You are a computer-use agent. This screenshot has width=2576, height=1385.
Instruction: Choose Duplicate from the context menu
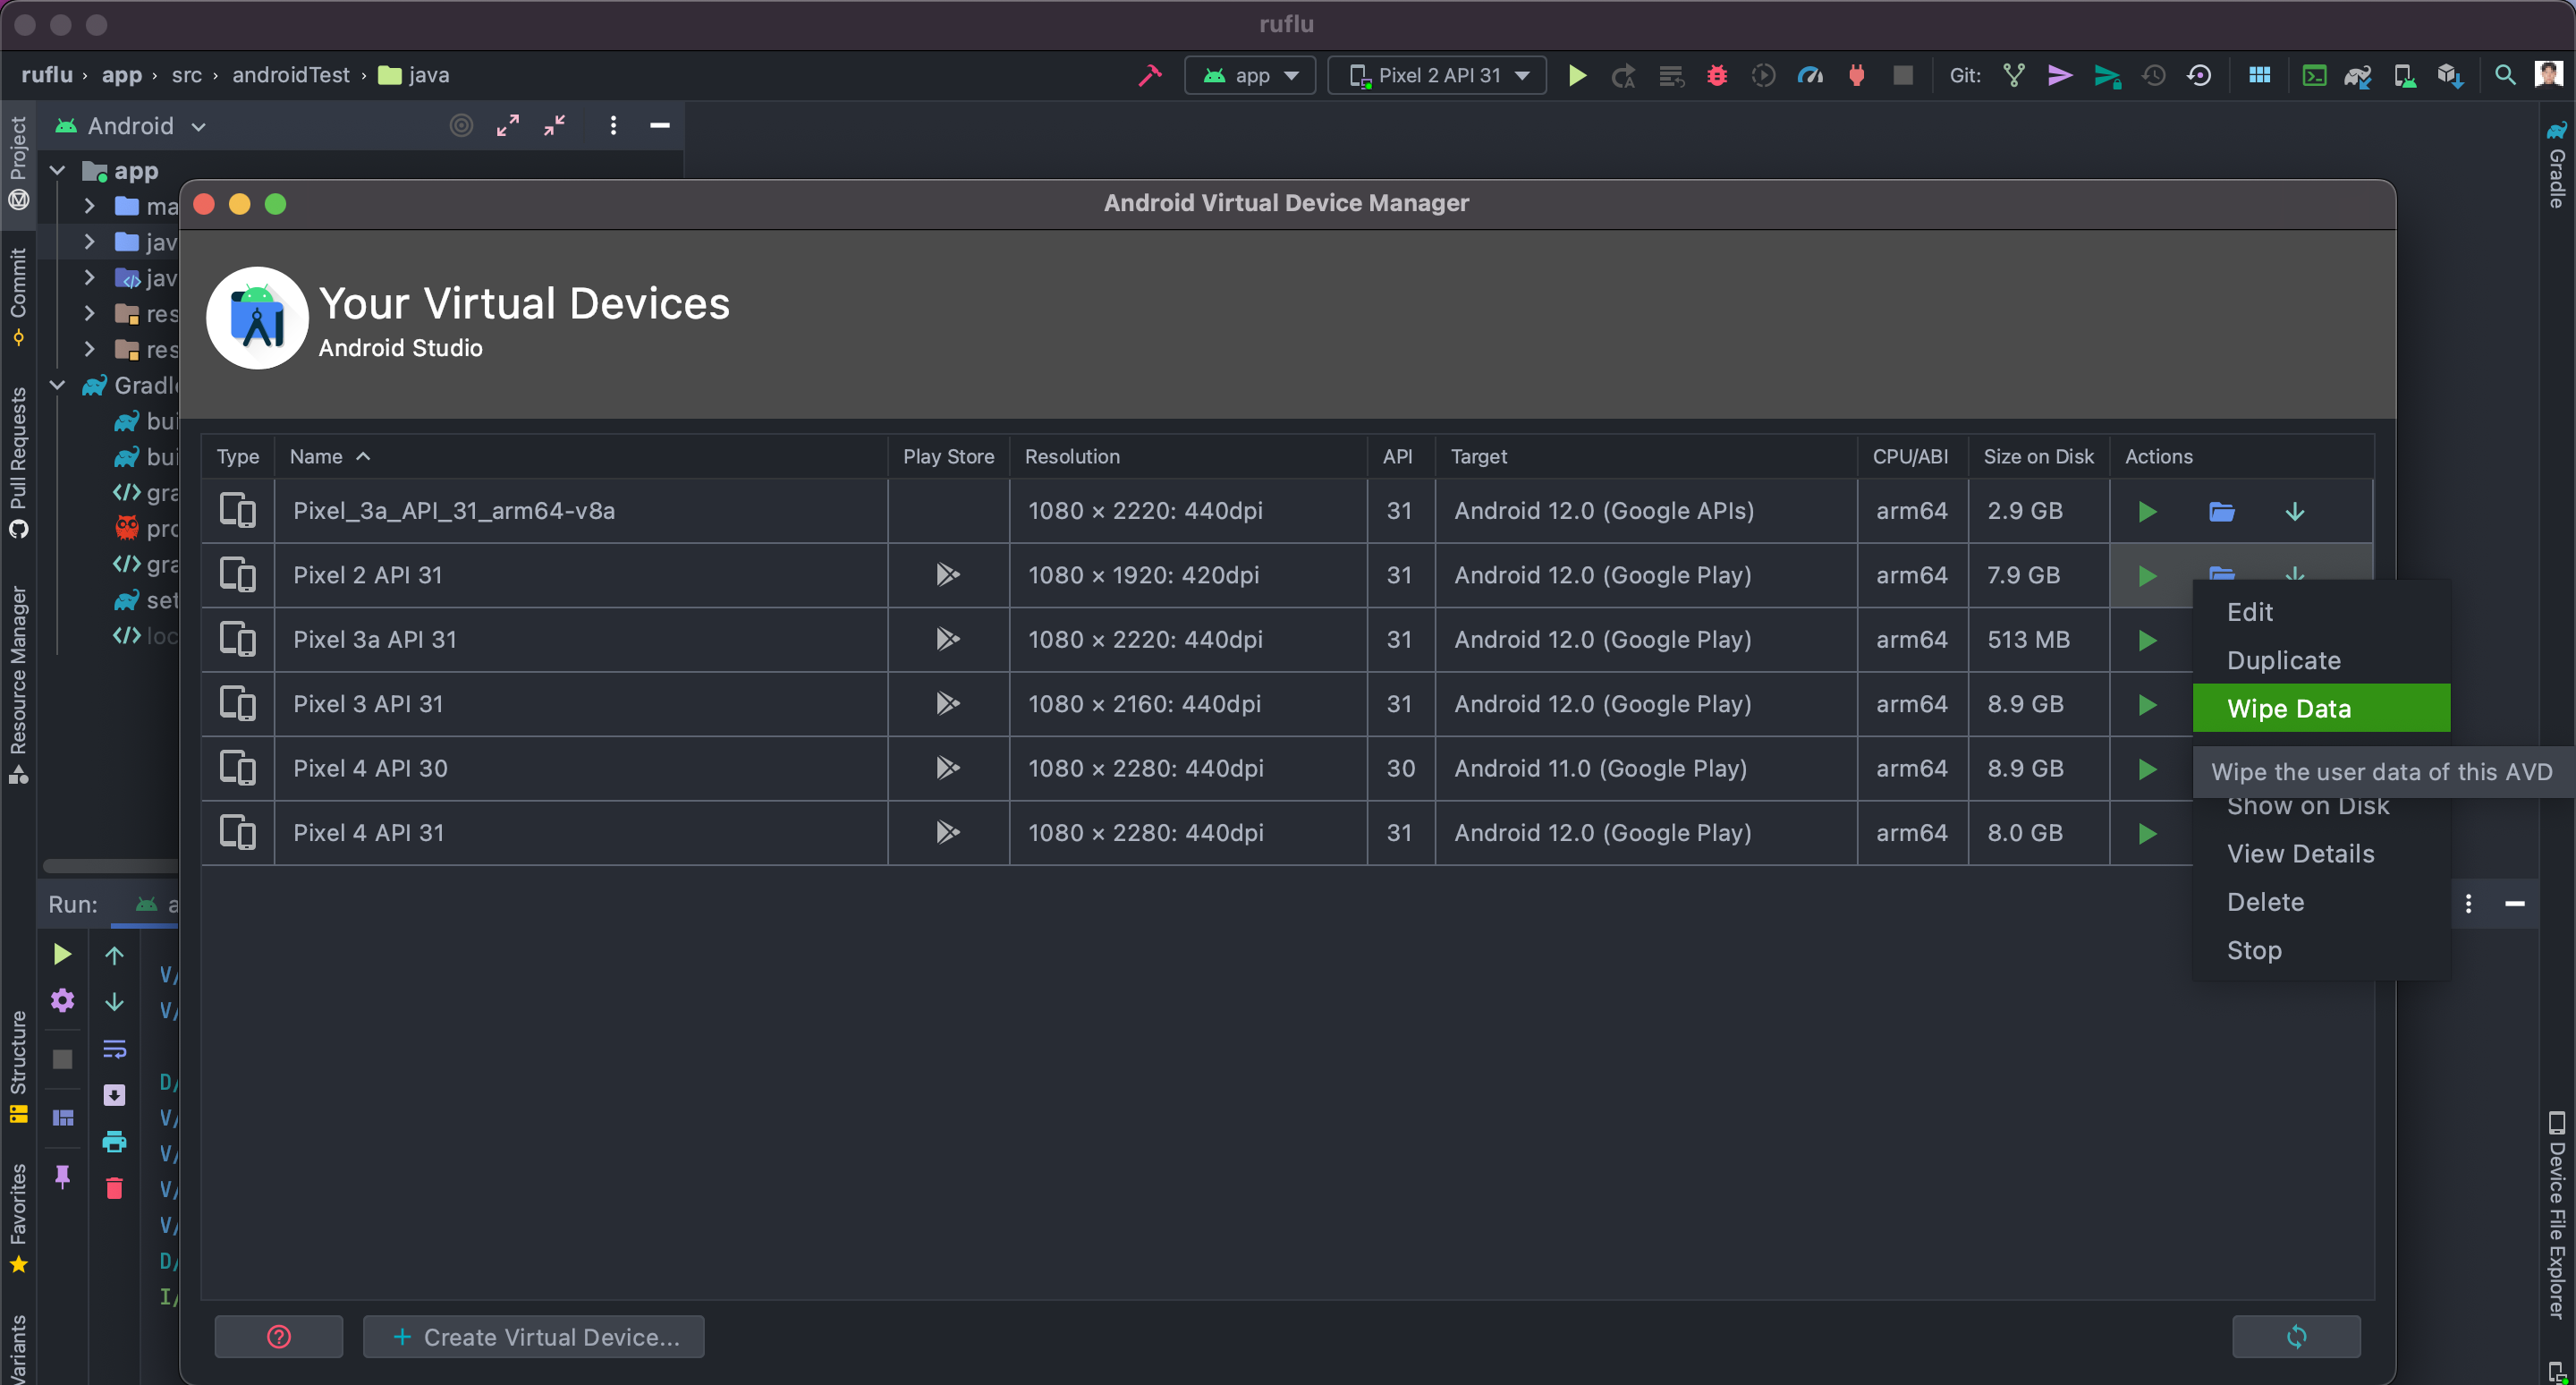coord(2283,660)
